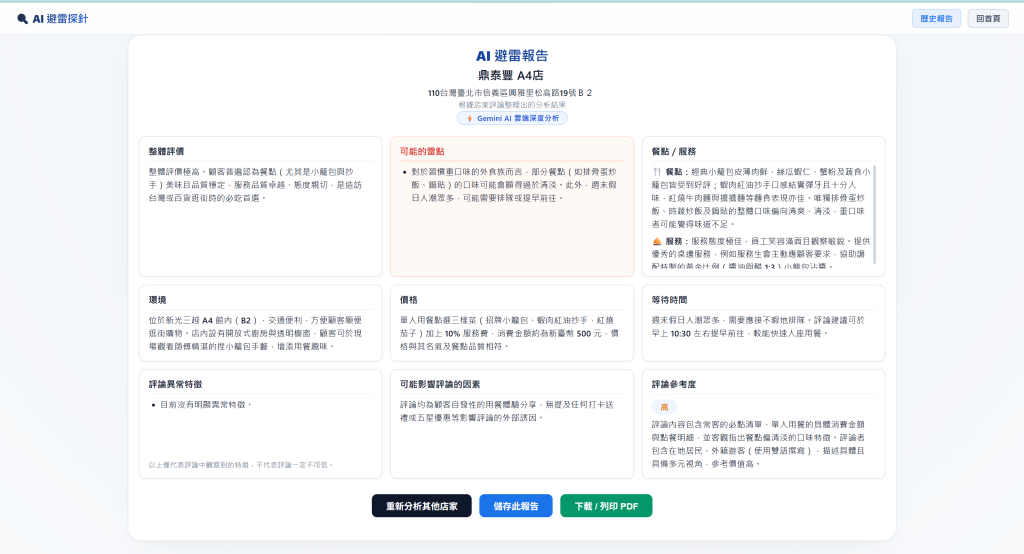Screen dimensions: 1024x554
Task: Click the 可能的雷點 card heading
Action: pyautogui.click(x=422, y=151)
